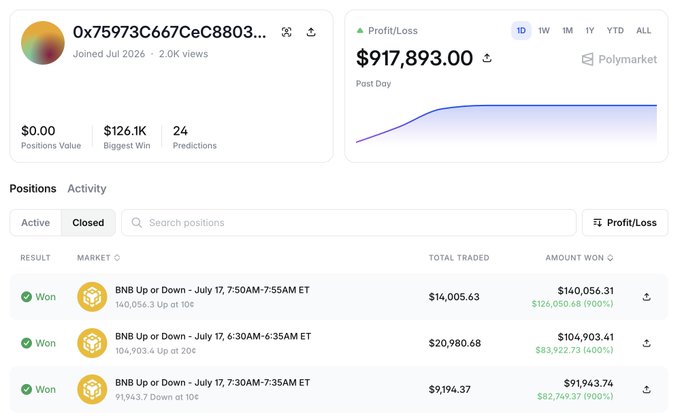Switch to the Positions tab
The image size is (680, 418).
point(33,189)
